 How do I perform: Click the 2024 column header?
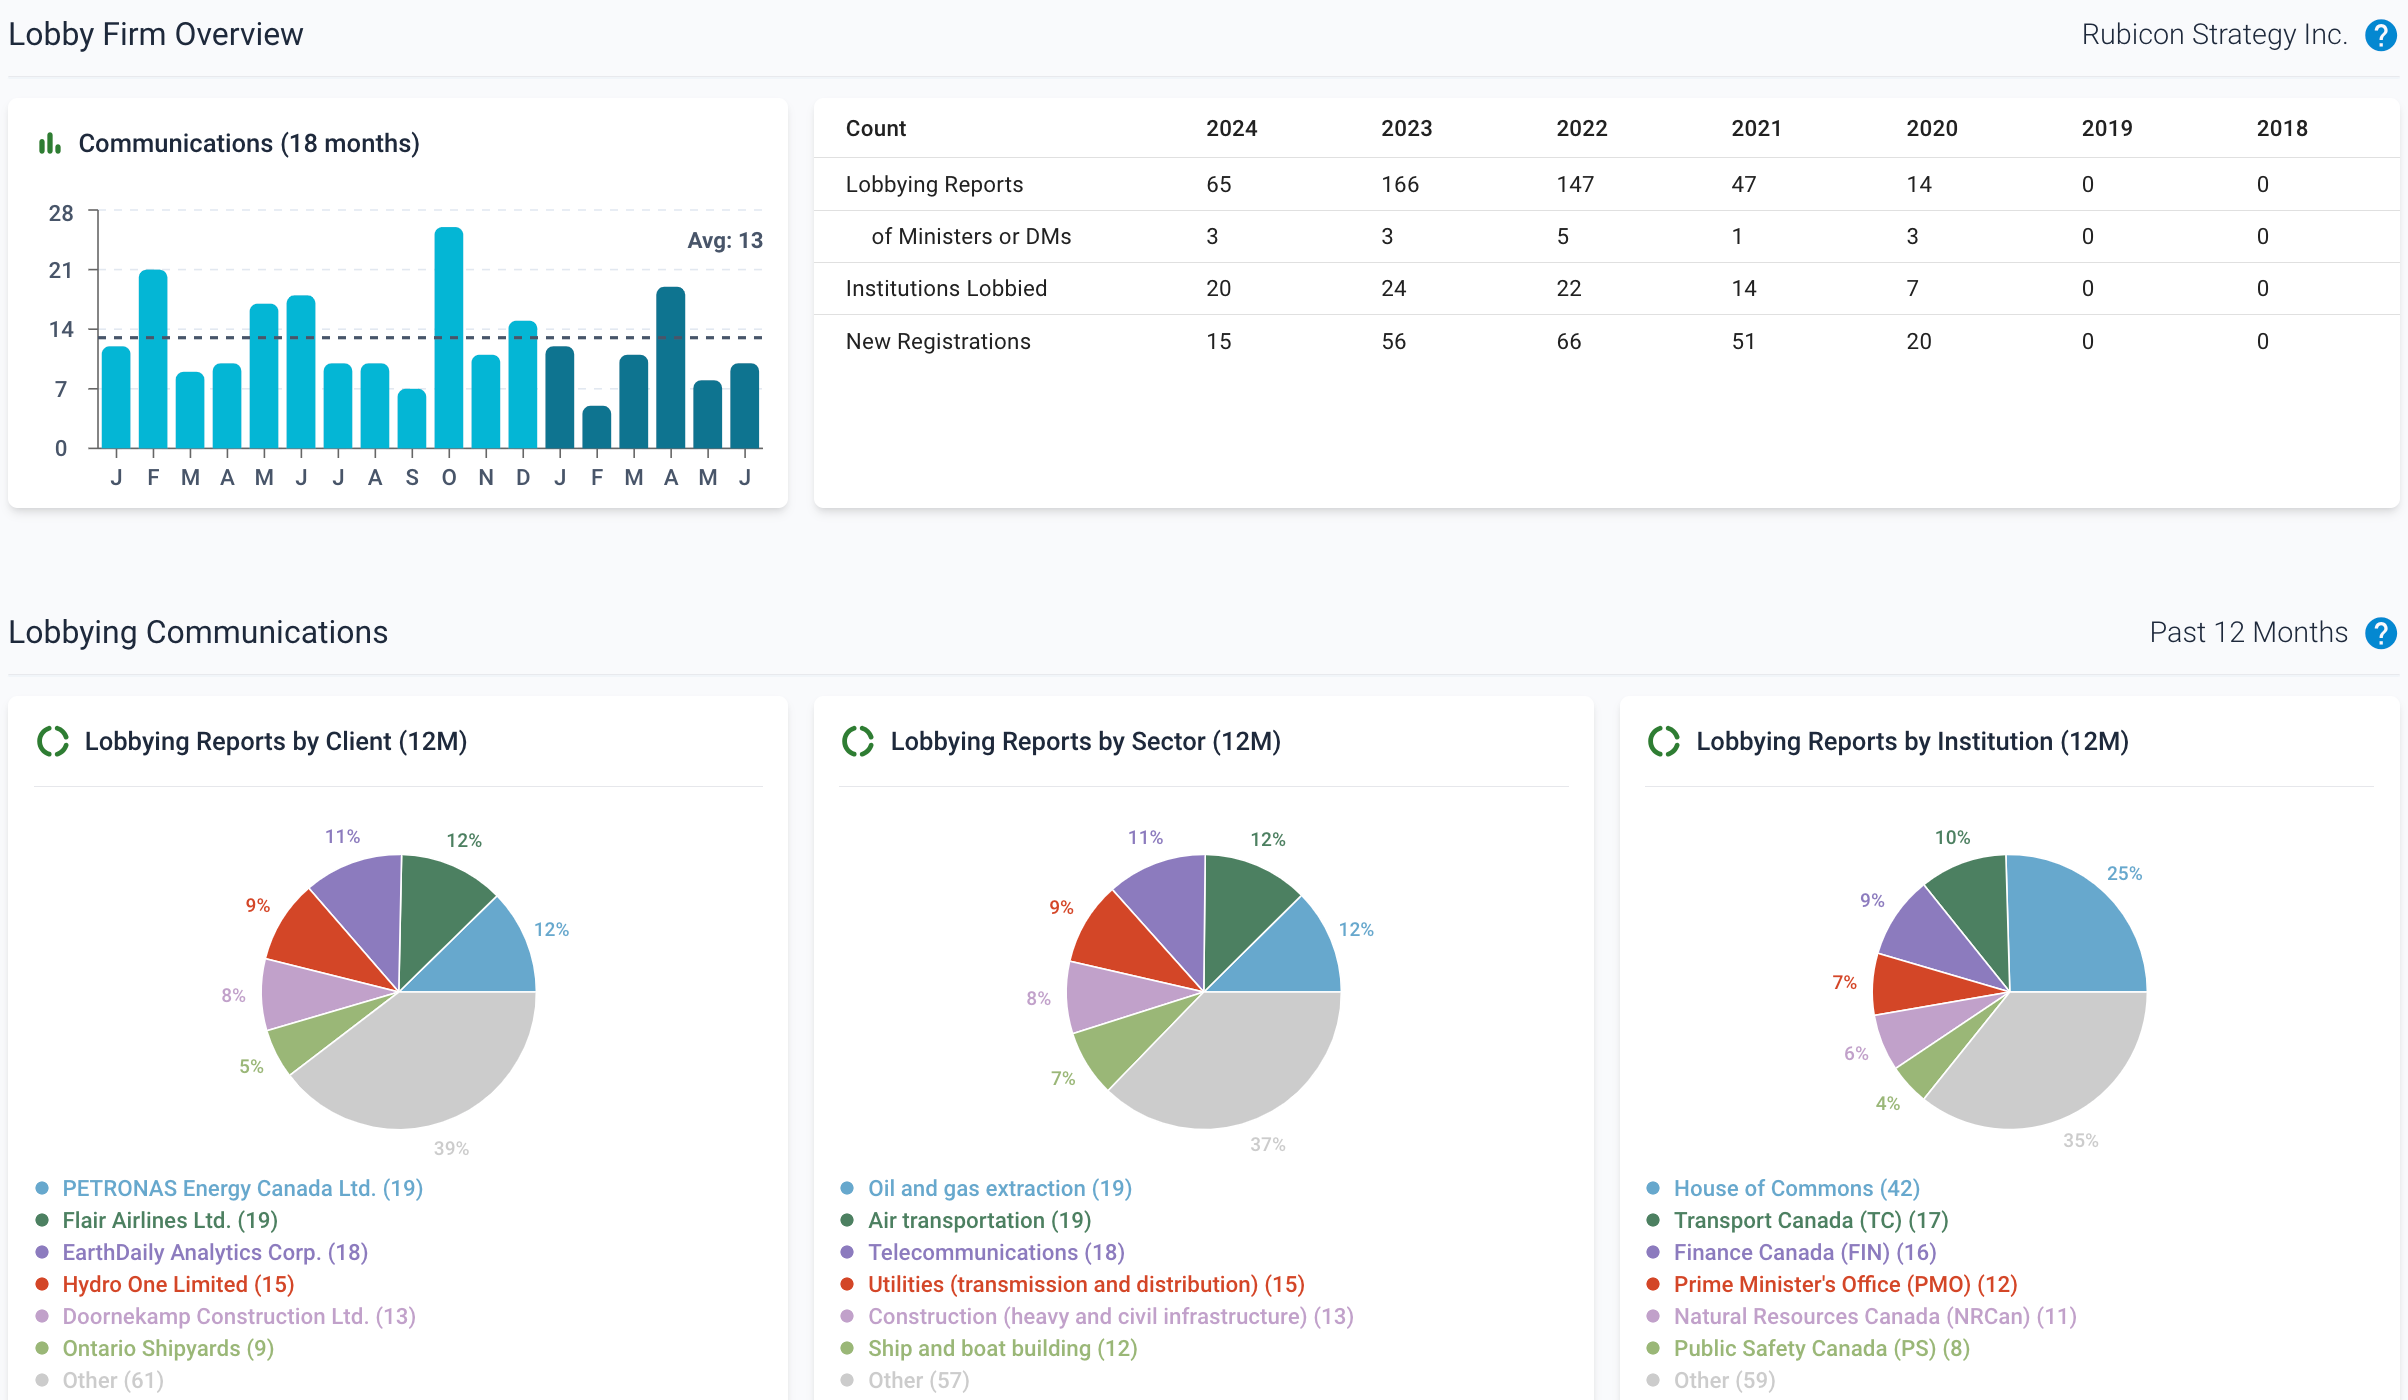pos(1231,128)
